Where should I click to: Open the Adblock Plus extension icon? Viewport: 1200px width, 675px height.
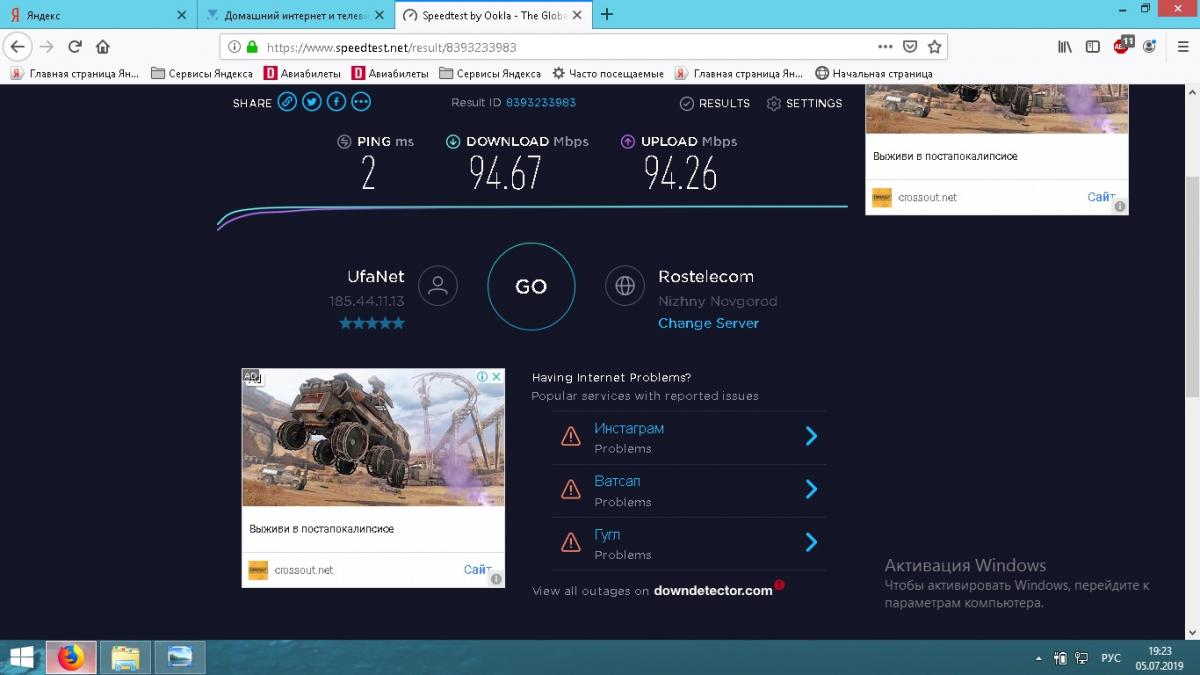coord(1123,45)
